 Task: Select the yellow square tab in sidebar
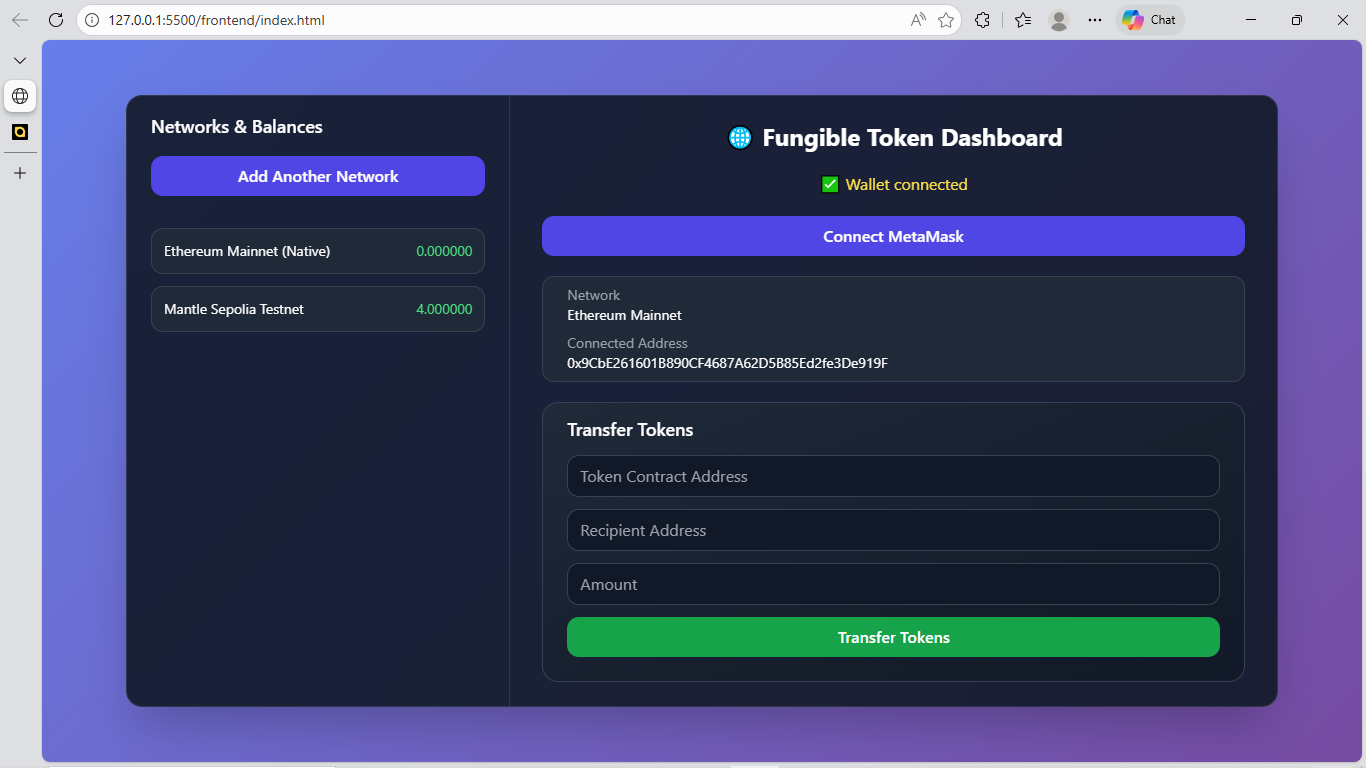click(20, 132)
